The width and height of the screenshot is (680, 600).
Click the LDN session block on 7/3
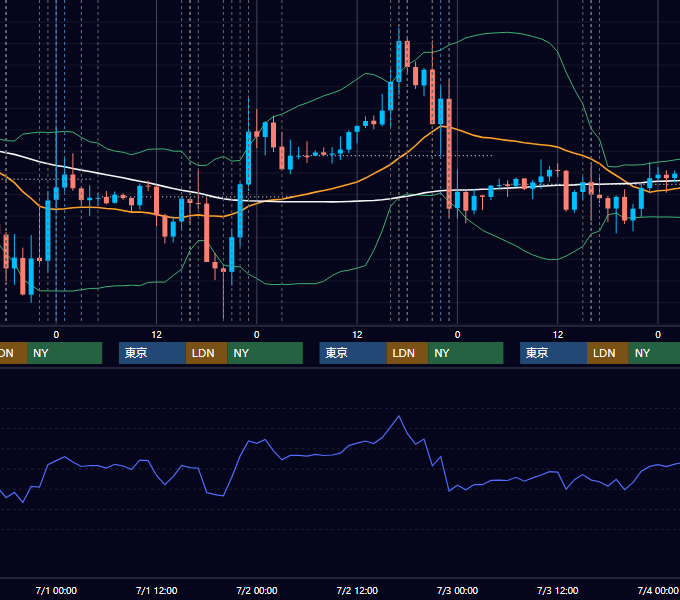coord(608,353)
